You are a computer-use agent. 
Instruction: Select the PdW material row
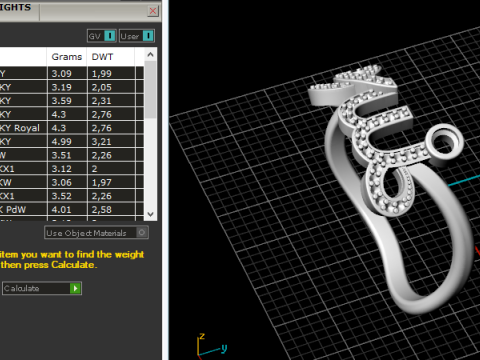[72, 210]
